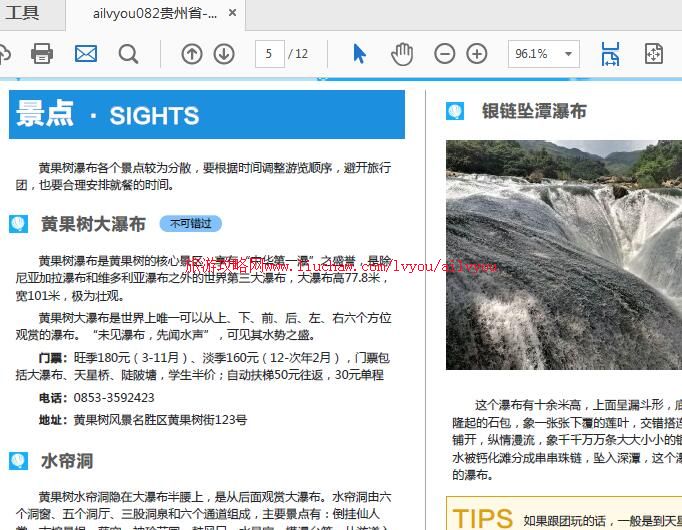Open the search magnifier tool
682x530 pixels.
click(x=129, y=54)
